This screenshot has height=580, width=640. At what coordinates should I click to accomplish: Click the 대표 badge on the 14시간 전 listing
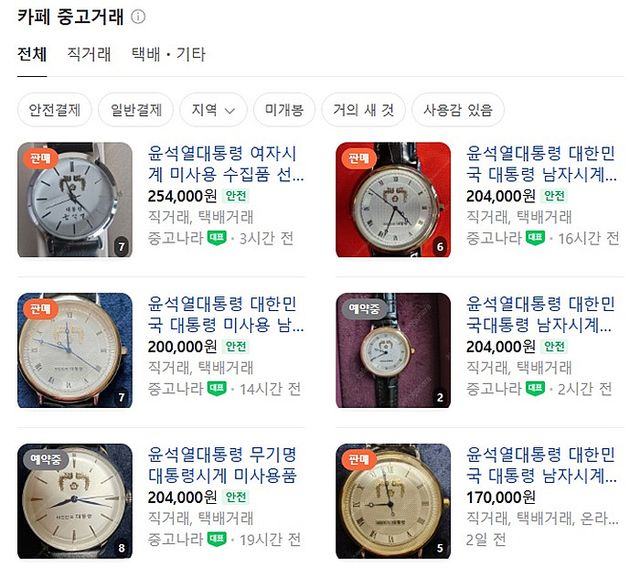coord(217,389)
